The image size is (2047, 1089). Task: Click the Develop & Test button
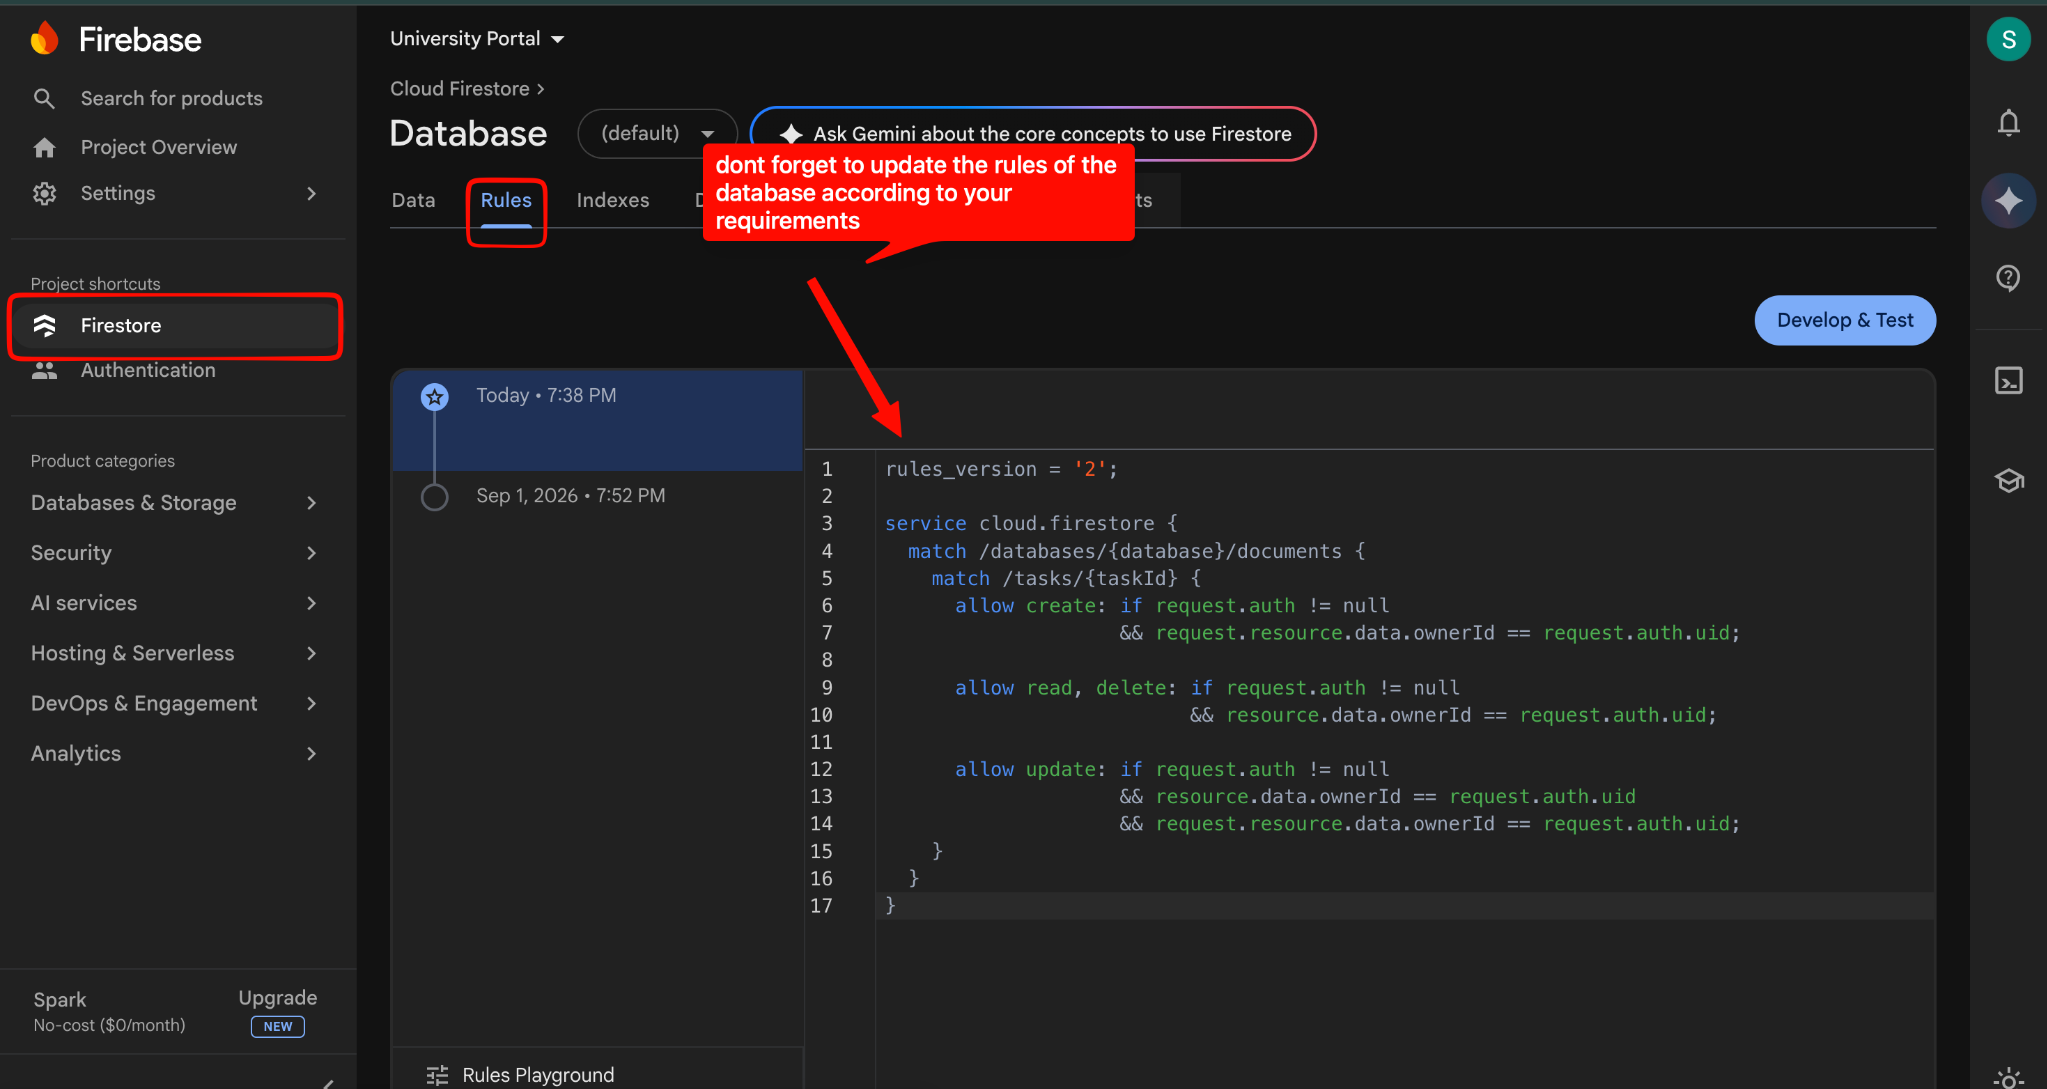1845,320
